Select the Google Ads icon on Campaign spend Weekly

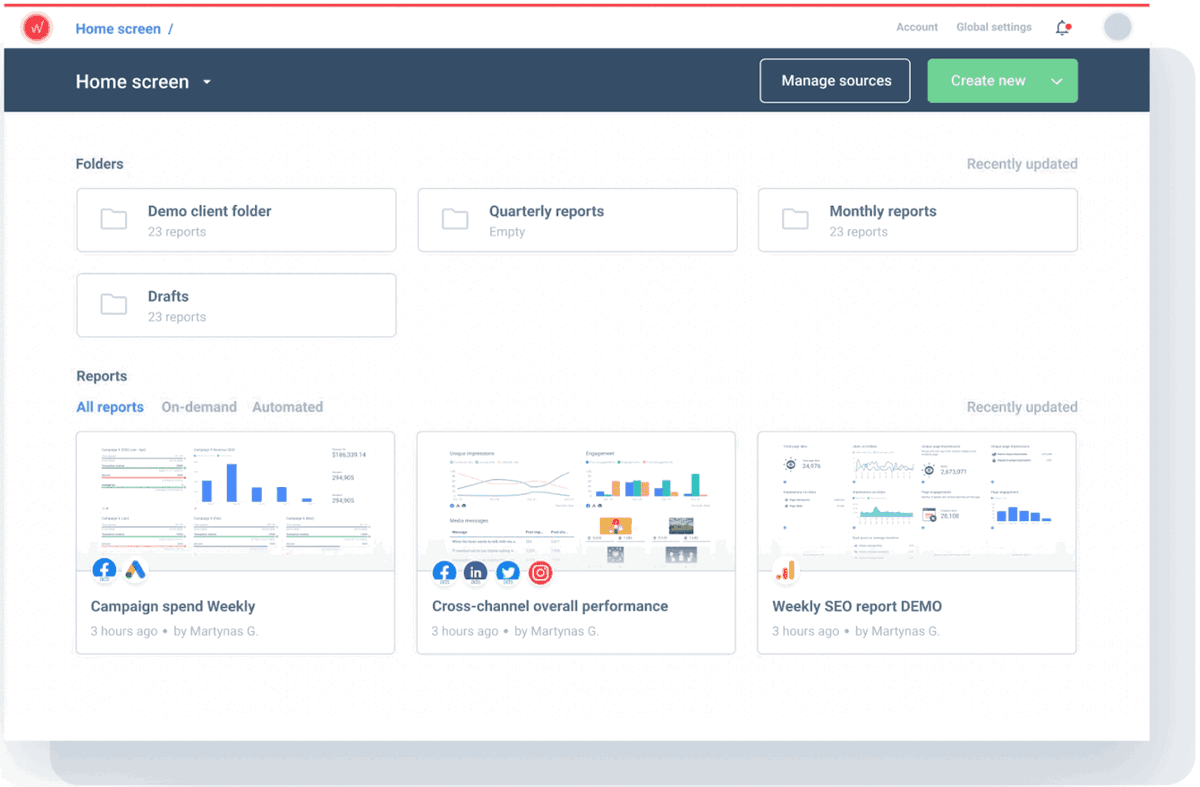pyautogui.click(x=135, y=570)
